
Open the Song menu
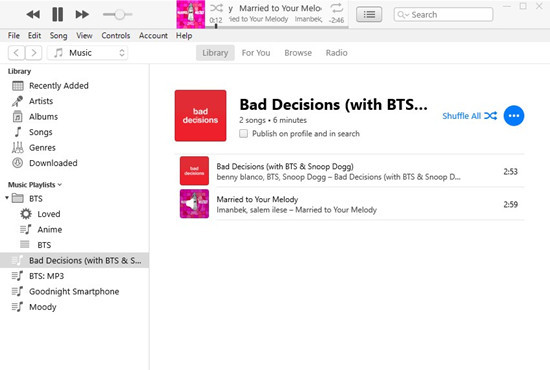coord(58,35)
